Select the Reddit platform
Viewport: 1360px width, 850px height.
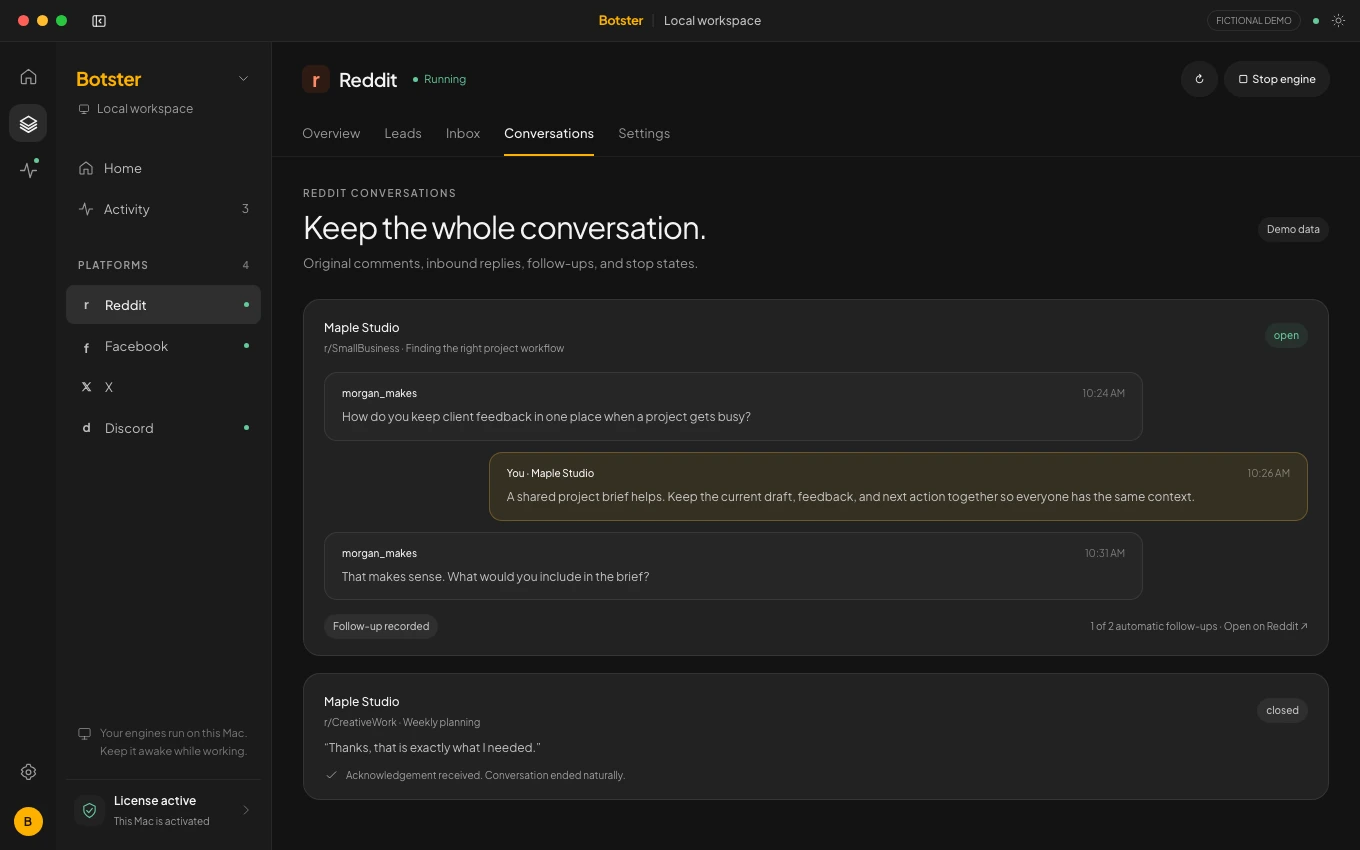click(x=163, y=305)
